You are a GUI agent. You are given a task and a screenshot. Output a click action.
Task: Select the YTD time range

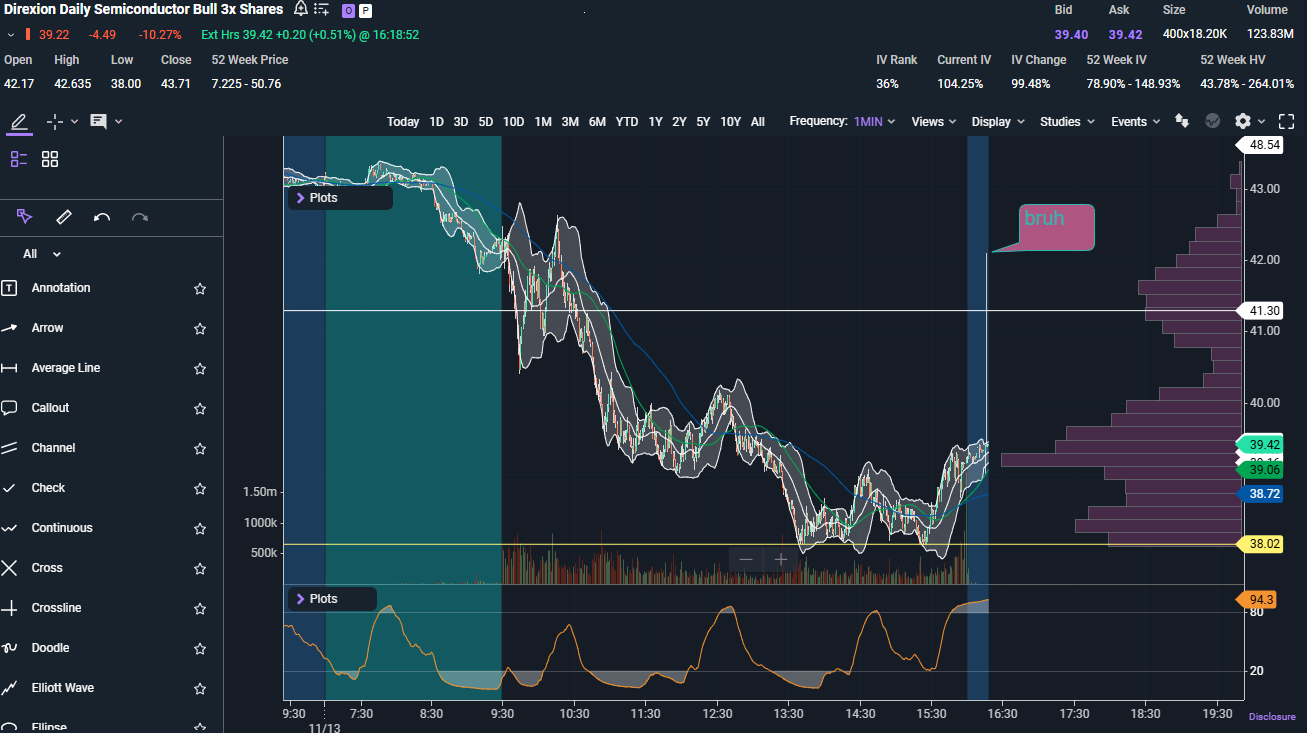pos(627,122)
